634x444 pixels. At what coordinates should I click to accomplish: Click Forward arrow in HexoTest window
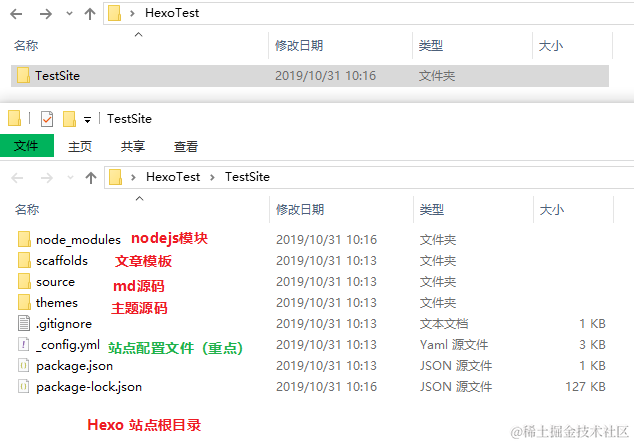(46, 14)
